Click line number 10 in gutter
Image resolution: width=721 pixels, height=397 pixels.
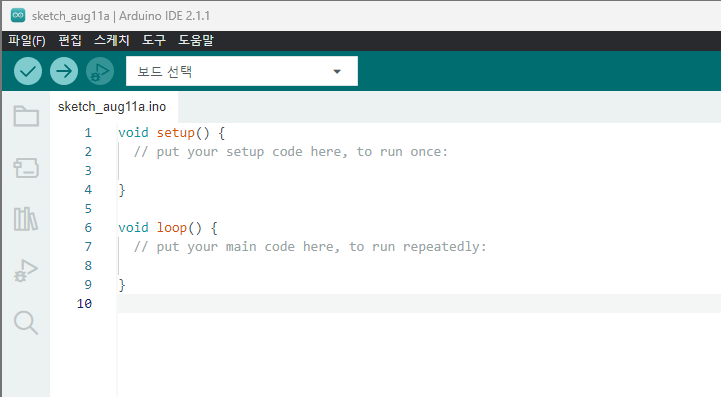pos(84,304)
